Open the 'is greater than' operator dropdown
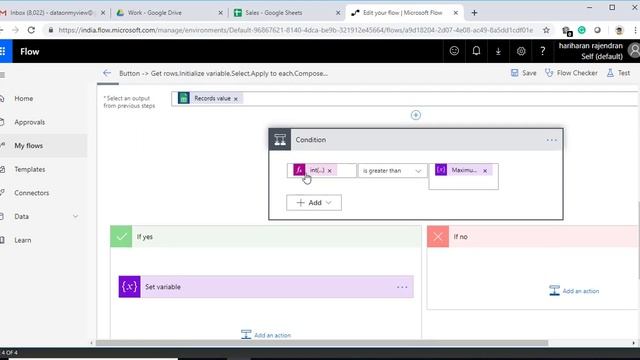Viewport: 640px width, 360px height. click(x=392, y=171)
